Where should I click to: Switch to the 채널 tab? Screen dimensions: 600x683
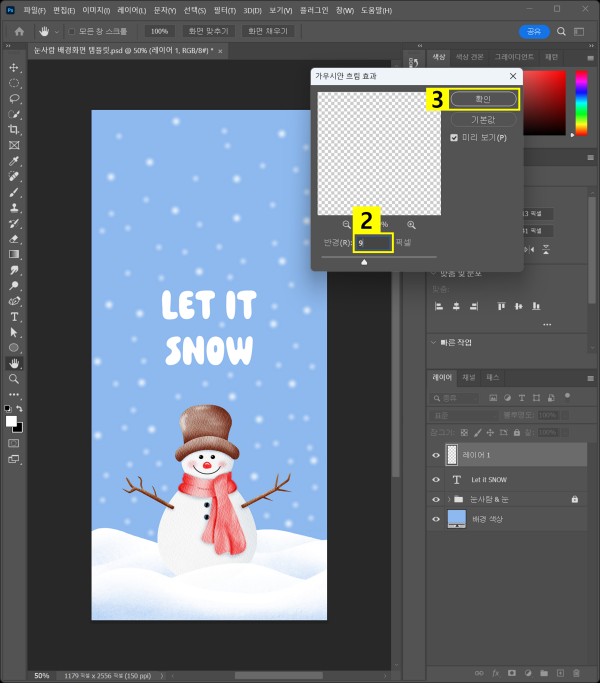(x=468, y=377)
